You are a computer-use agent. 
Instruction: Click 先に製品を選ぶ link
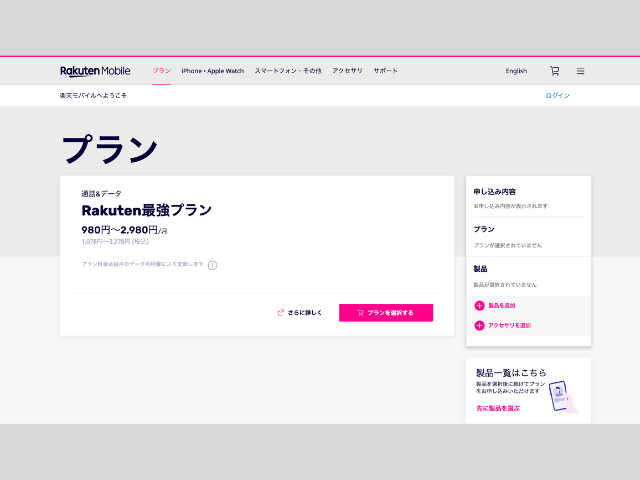(x=498, y=408)
